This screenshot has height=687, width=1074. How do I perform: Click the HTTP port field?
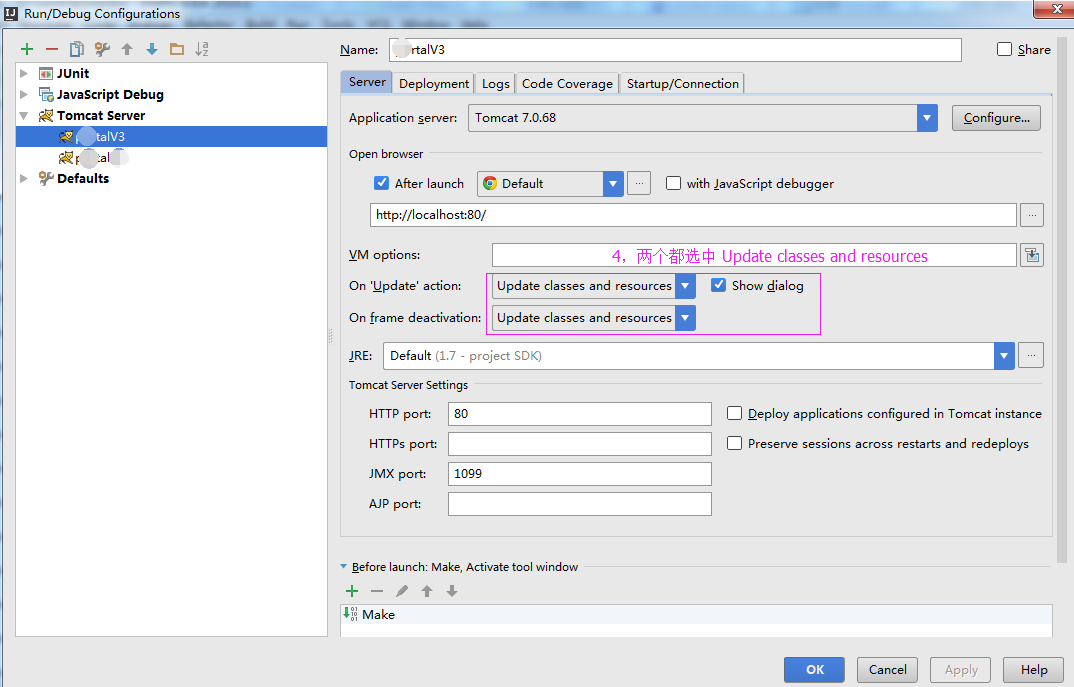(579, 414)
